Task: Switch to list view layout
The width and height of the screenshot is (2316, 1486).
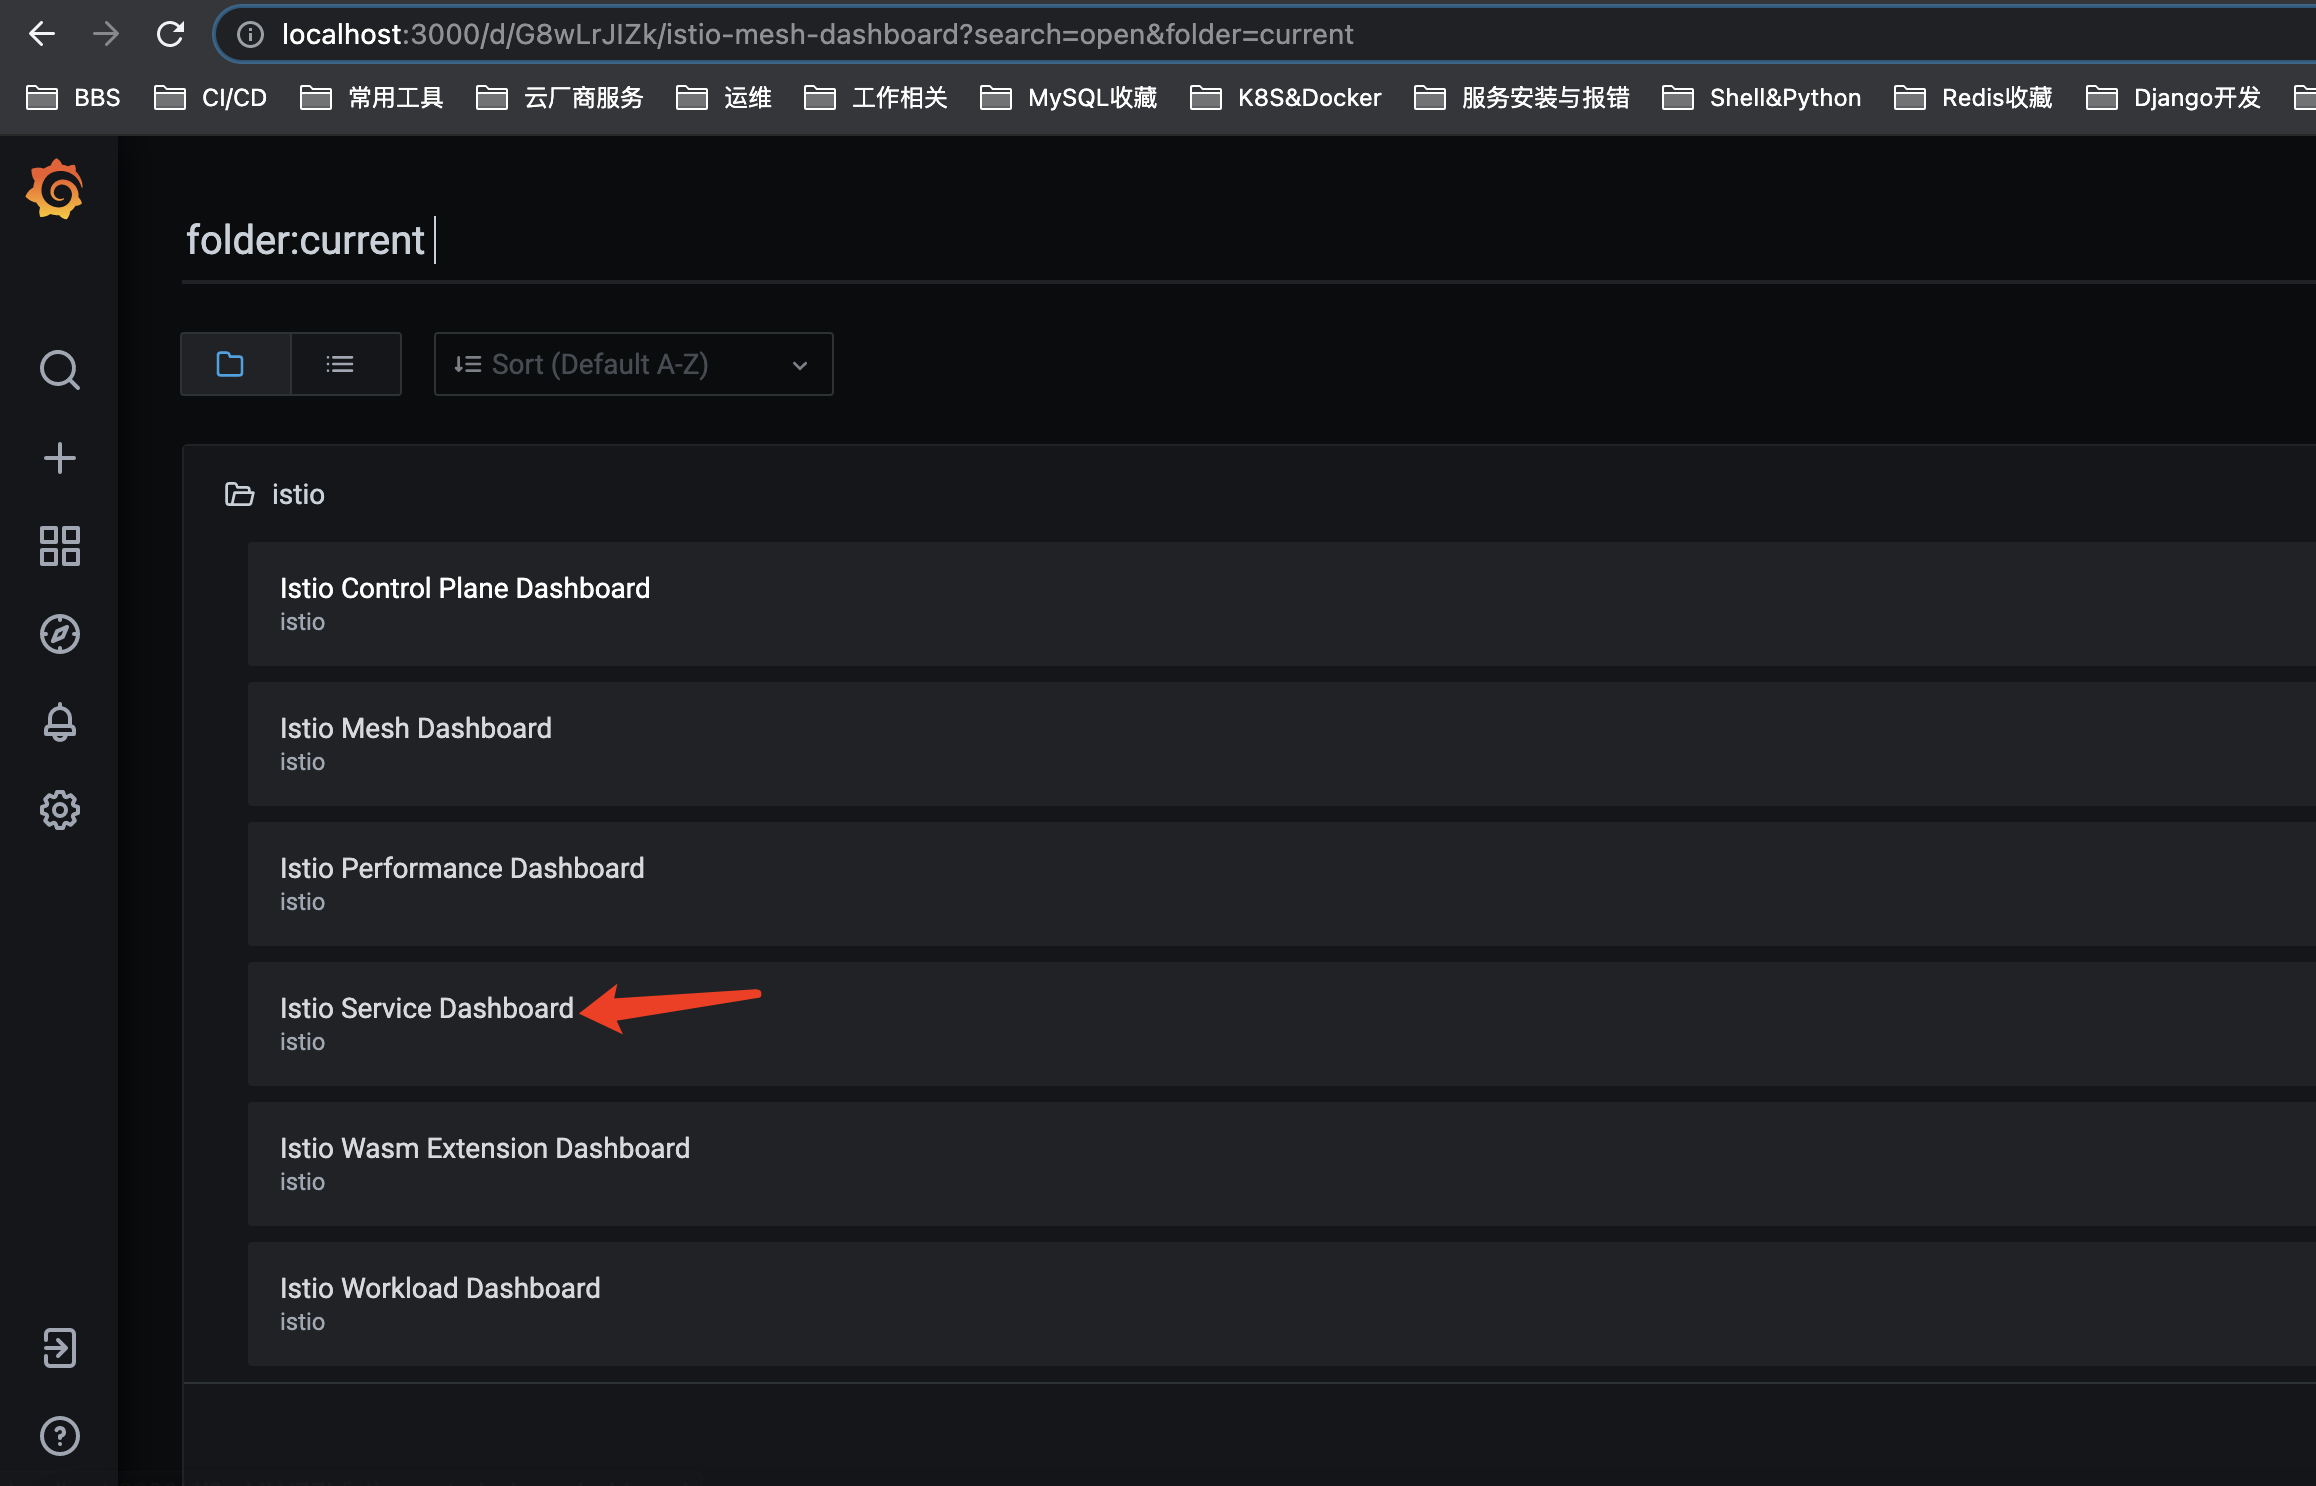Action: [340, 364]
